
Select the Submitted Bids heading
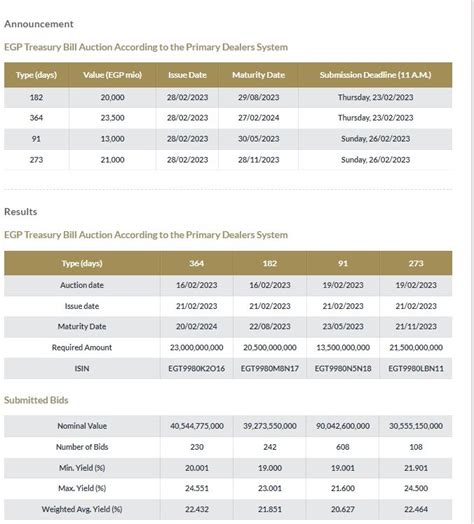pos(36,400)
